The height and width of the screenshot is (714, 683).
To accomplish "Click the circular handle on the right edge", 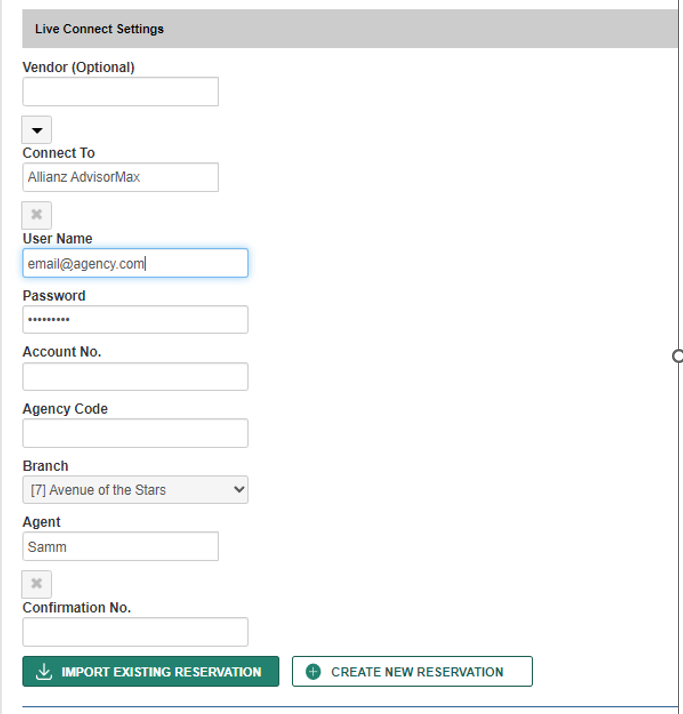I will point(678,356).
